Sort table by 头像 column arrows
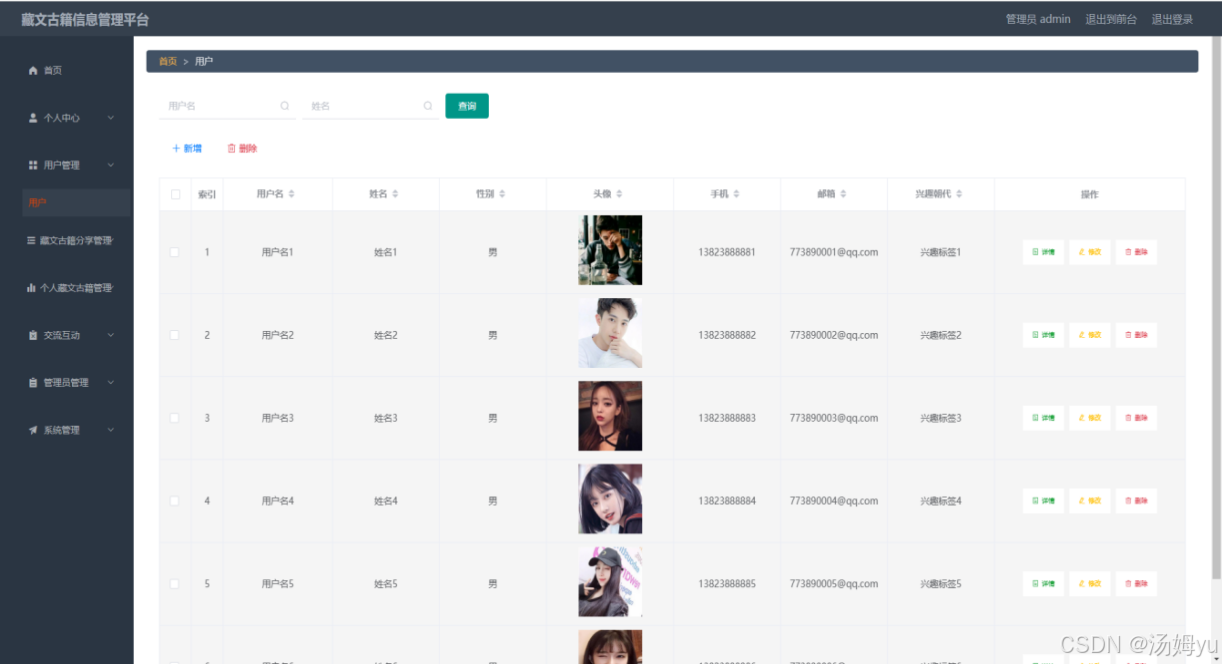 619,194
